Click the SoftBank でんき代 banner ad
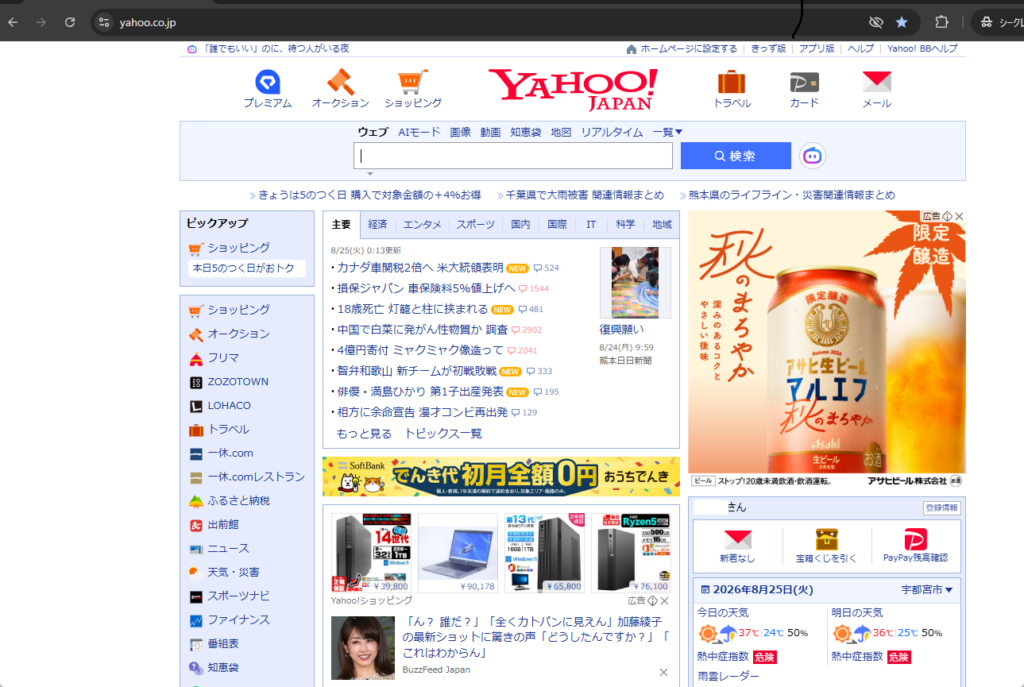Viewport: 1024px width, 687px height. [501, 477]
